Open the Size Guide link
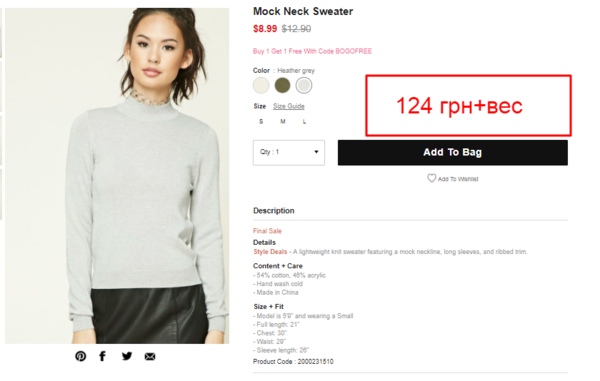The image size is (600, 381). [x=289, y=106]
